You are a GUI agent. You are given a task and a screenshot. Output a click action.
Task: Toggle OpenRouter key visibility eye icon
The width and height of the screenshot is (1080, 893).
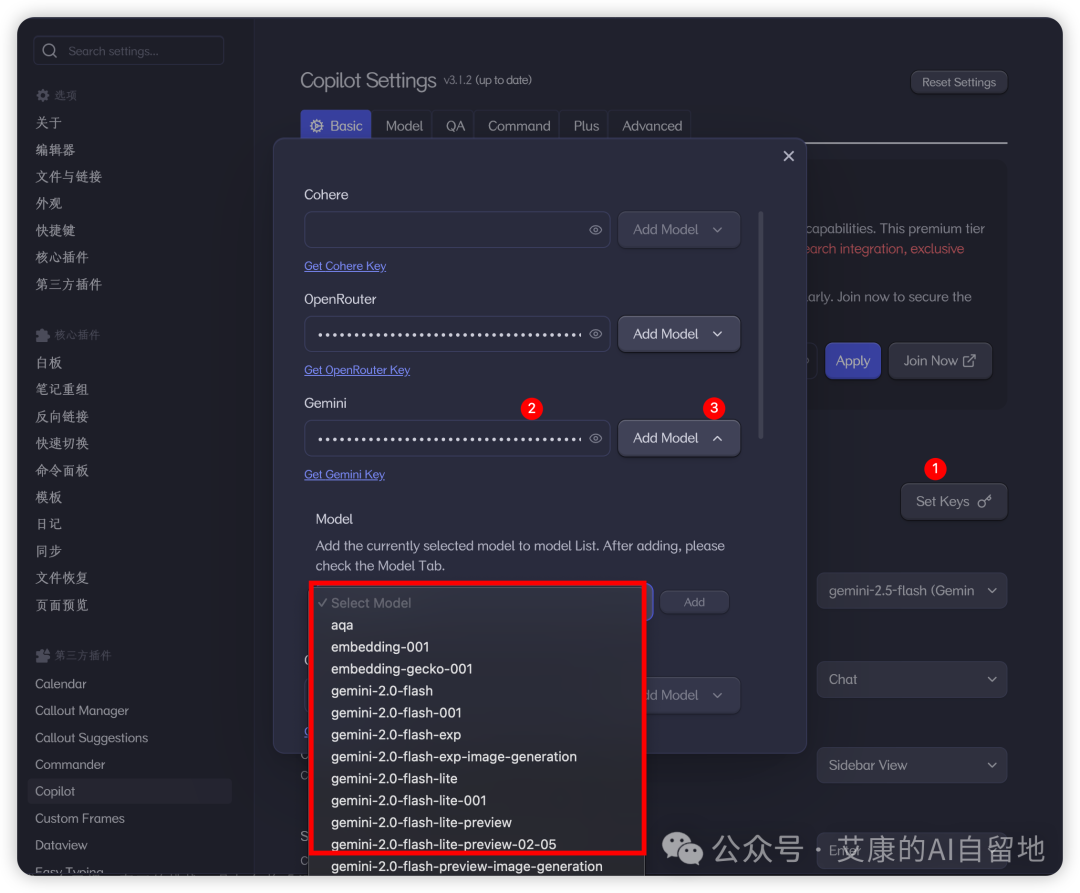tap(596, 334)
